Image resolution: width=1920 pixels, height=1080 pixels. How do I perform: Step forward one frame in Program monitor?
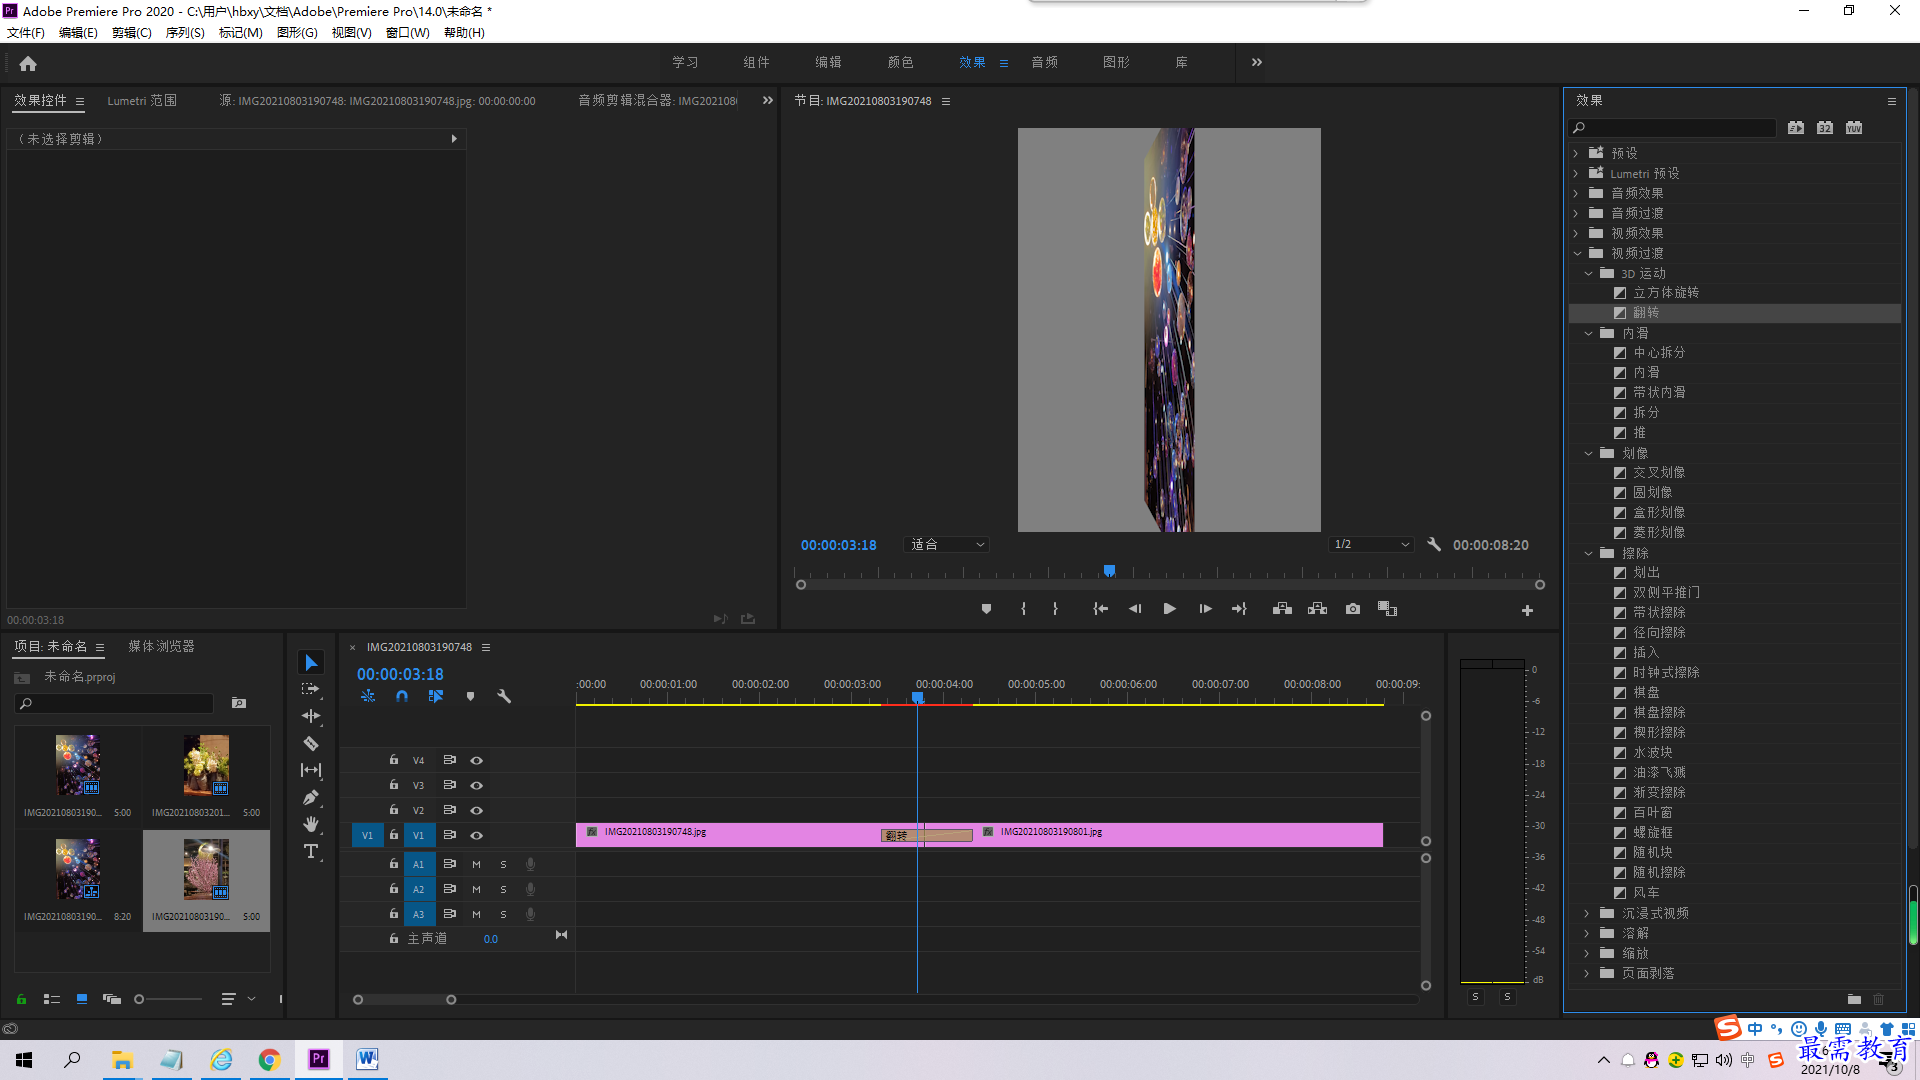coord(1205,609)
